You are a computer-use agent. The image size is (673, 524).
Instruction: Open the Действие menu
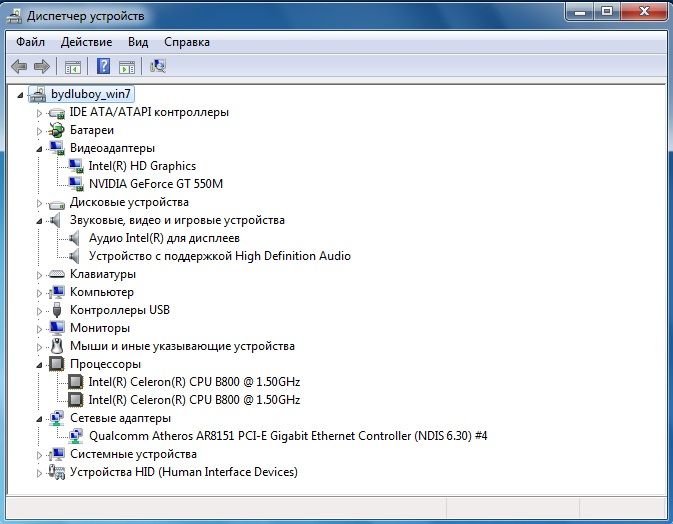pos(86,42)
